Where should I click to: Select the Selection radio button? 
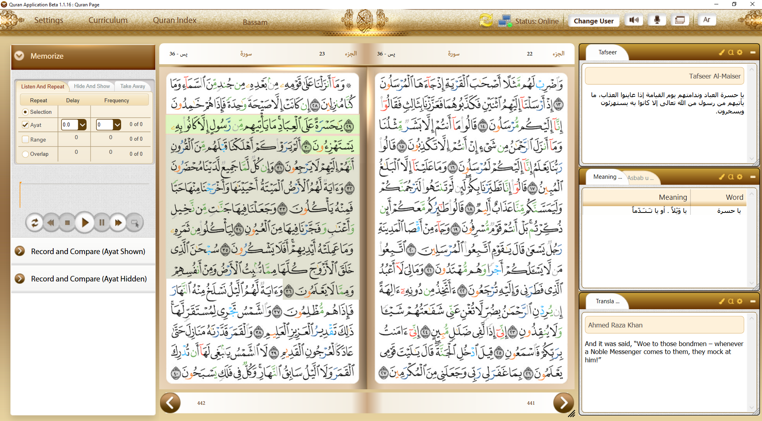(x=25, y=112)
